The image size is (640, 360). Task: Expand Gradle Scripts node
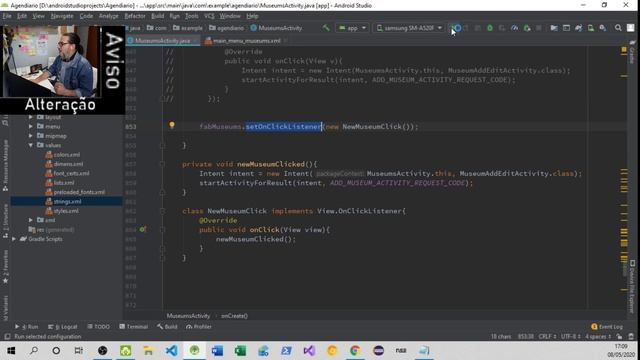click(14, 239)
